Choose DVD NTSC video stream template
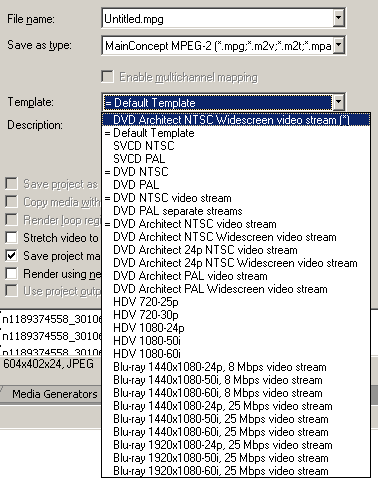378x480 pixels. pyautogui.click(x=236, y=198)
